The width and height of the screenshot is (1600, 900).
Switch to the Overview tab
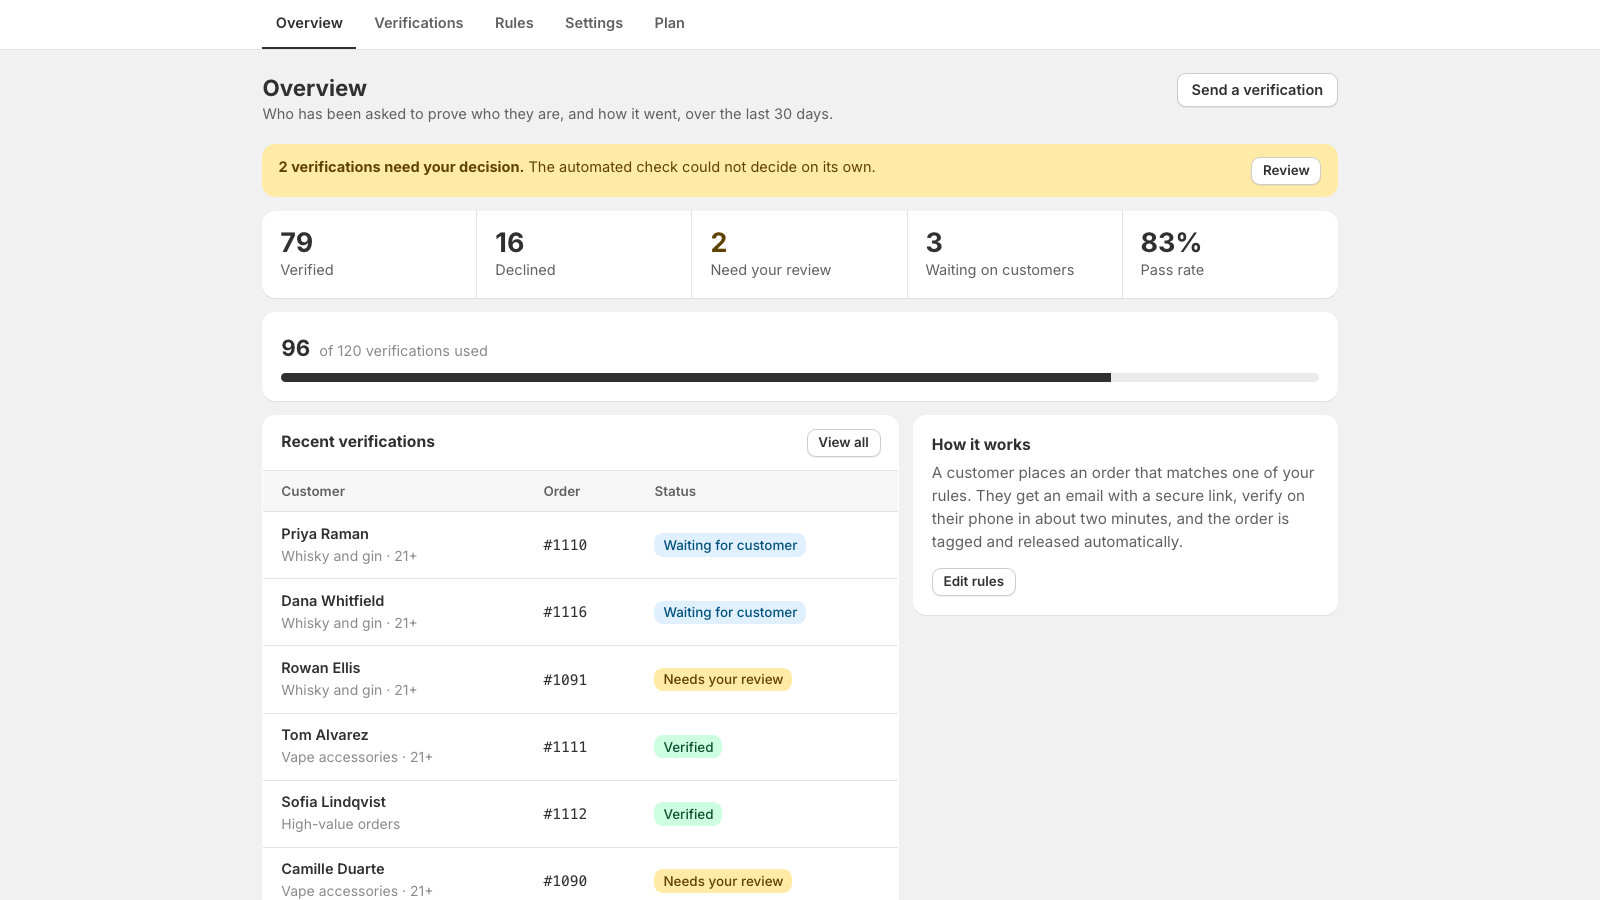coord(309,23)
